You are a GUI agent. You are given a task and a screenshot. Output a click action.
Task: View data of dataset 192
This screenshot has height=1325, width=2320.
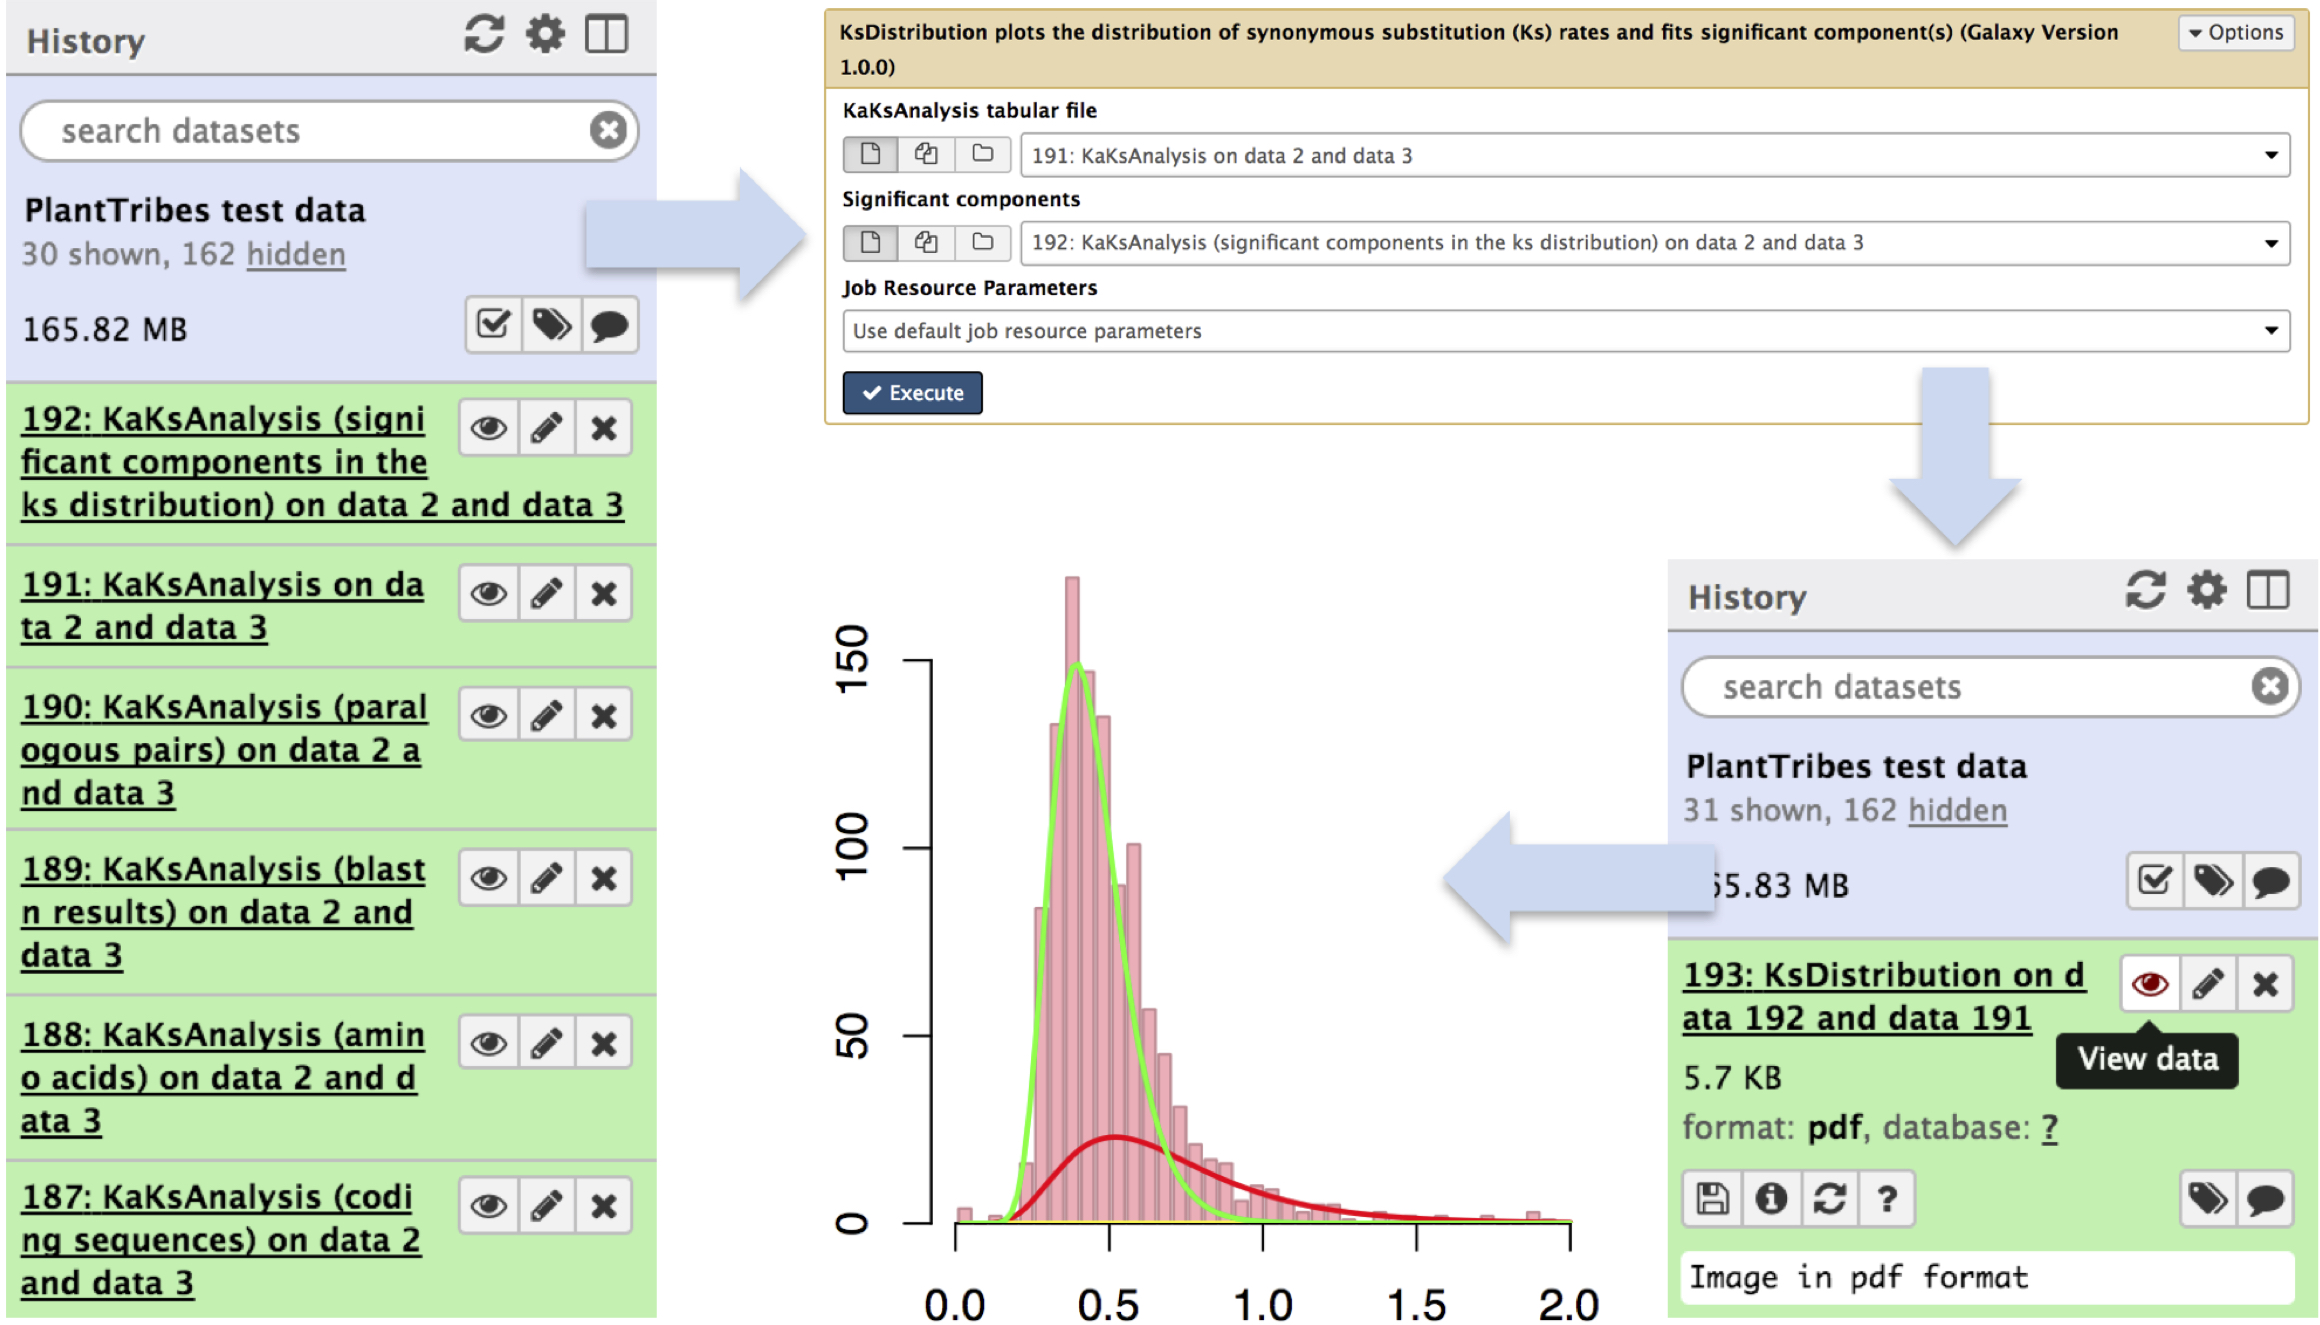tap(489, 429)
